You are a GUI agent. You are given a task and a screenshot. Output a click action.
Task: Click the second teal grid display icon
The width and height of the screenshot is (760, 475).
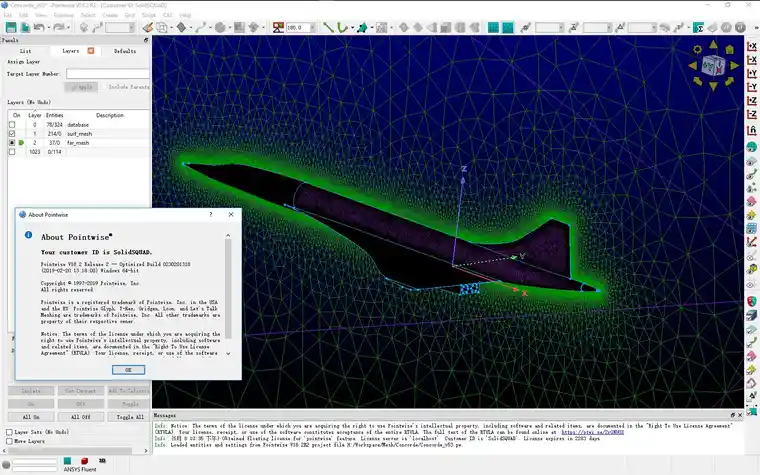tap(507, 27)
